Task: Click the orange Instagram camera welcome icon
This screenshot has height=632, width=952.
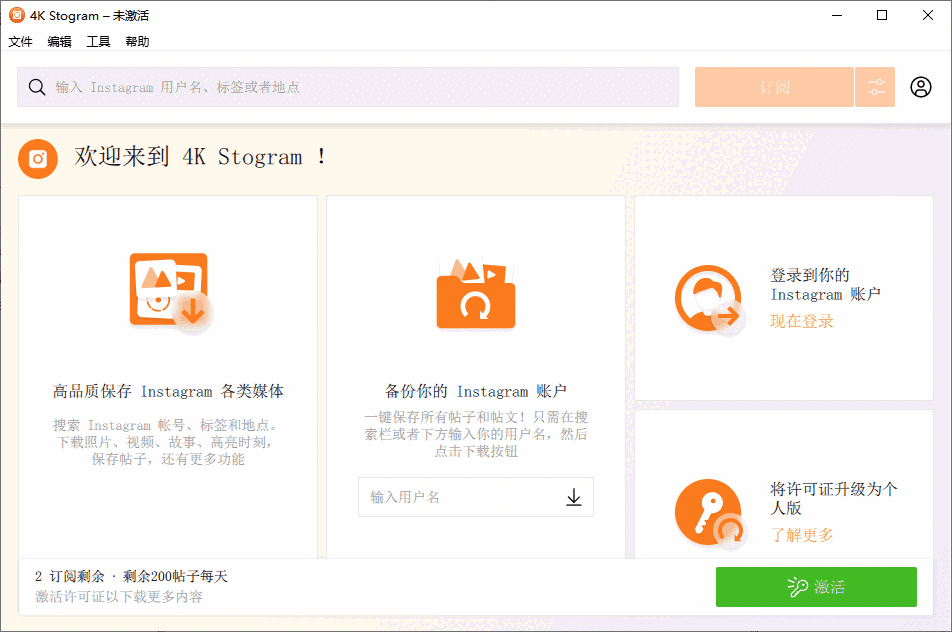Action: (x=37, y=158)
